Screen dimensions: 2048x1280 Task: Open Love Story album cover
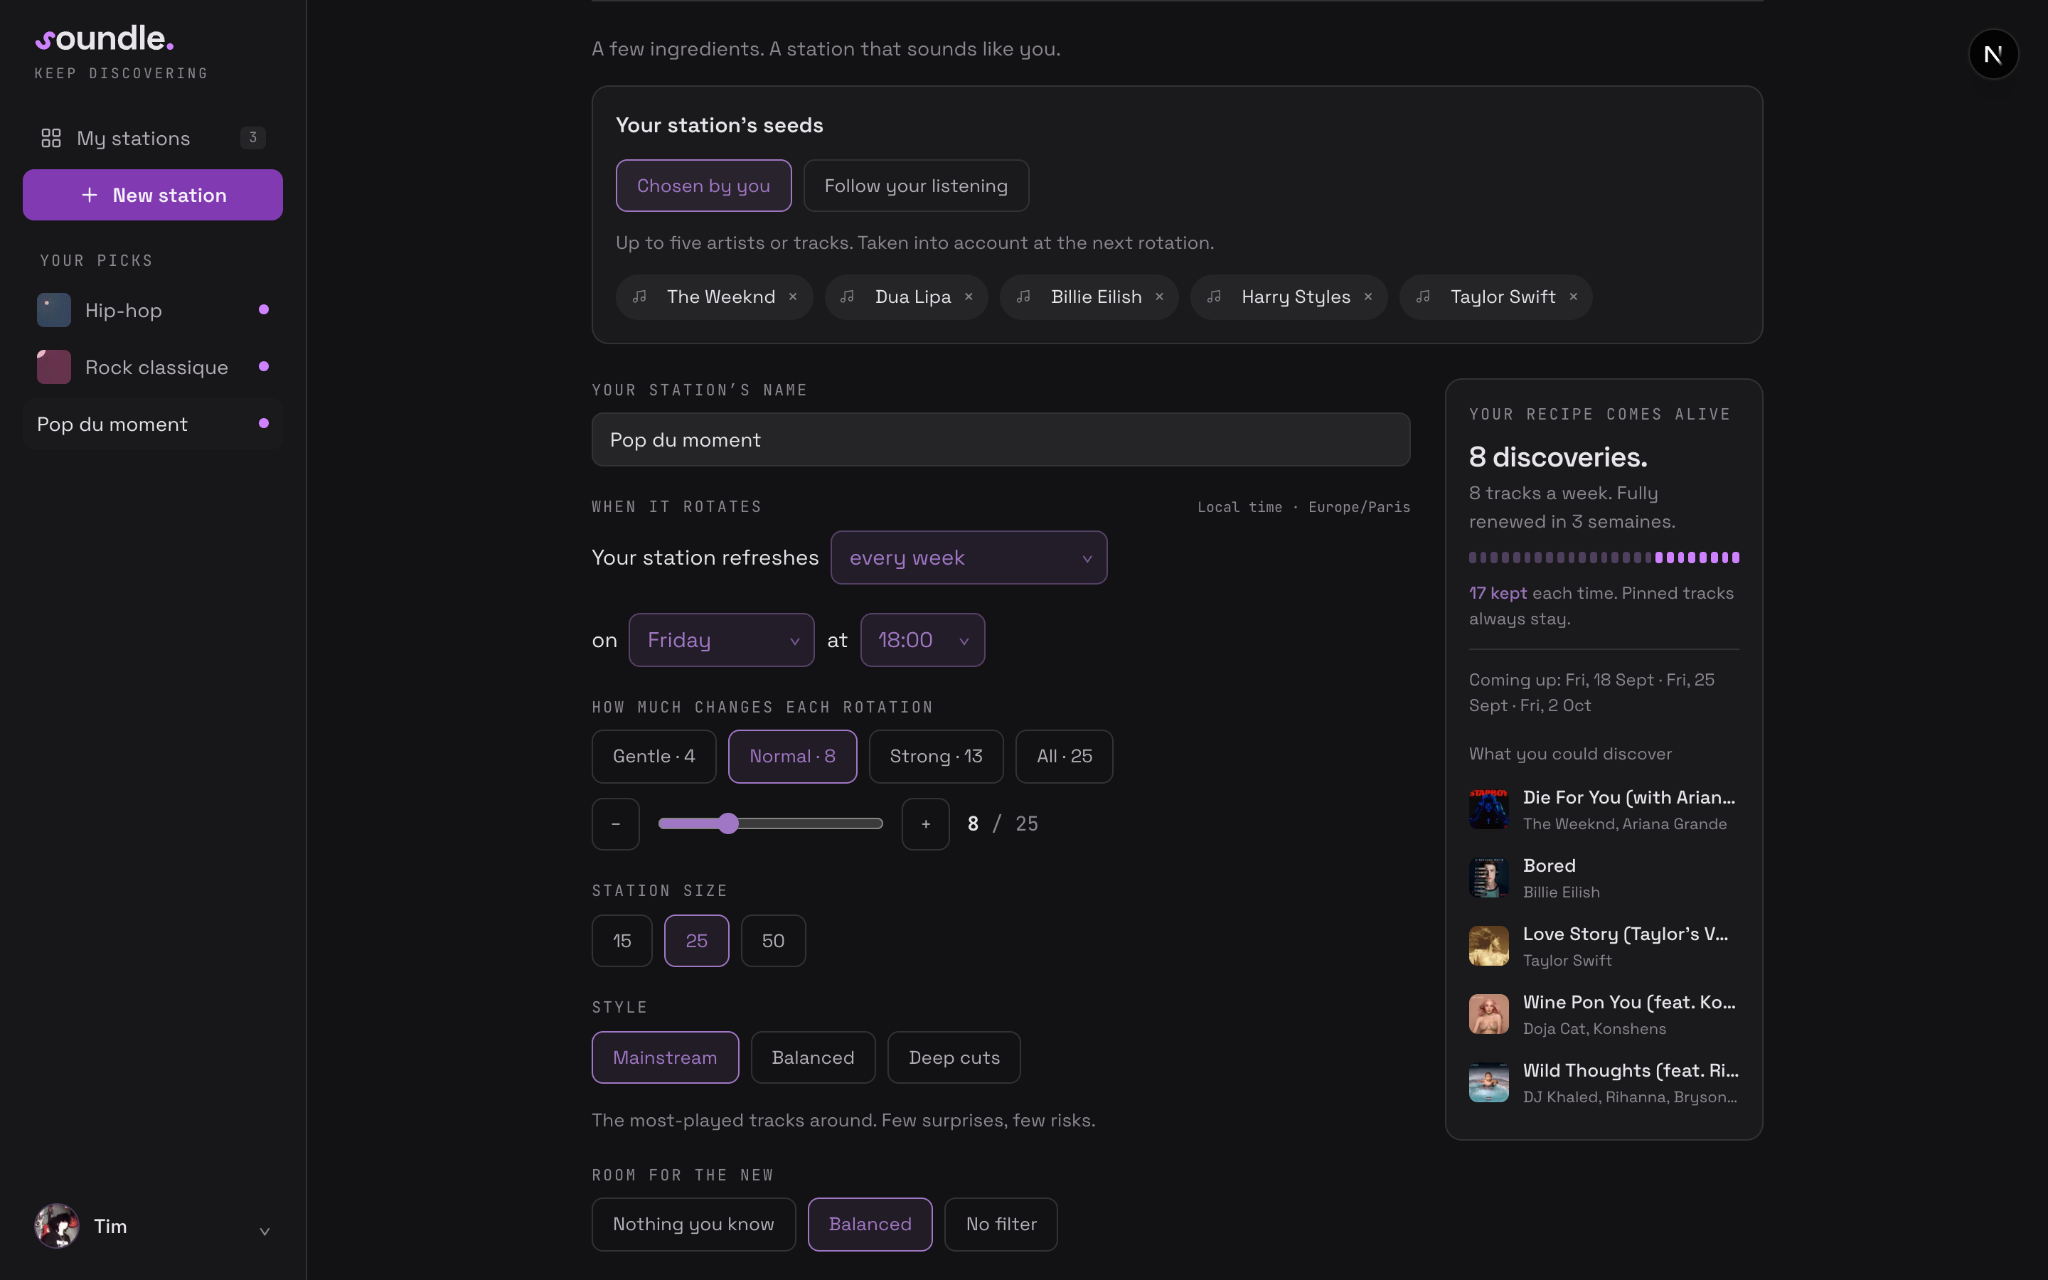pos(1489,946)
